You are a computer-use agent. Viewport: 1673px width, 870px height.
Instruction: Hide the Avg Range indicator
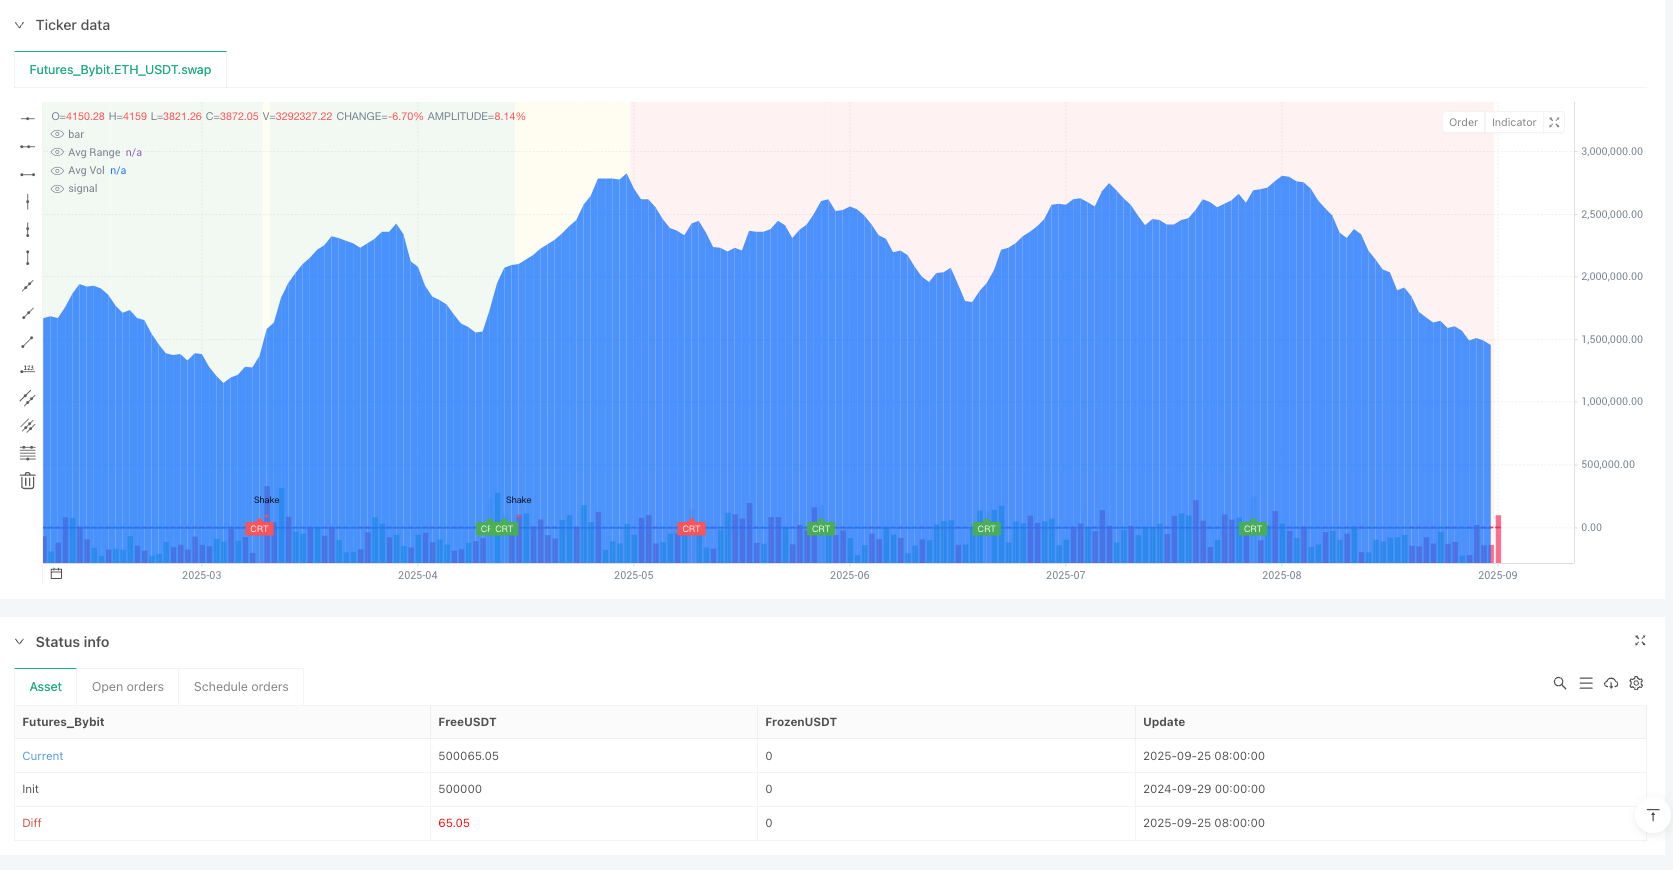[x=57, y=153]
